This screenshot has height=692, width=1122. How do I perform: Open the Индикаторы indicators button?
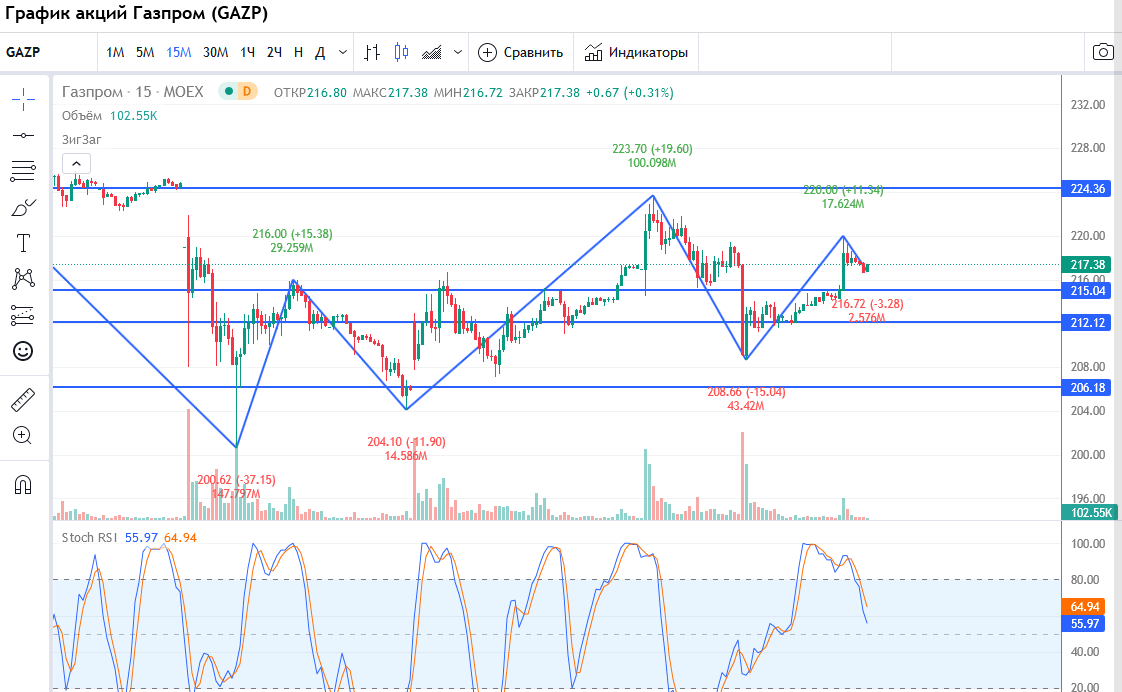pos(636,52)
